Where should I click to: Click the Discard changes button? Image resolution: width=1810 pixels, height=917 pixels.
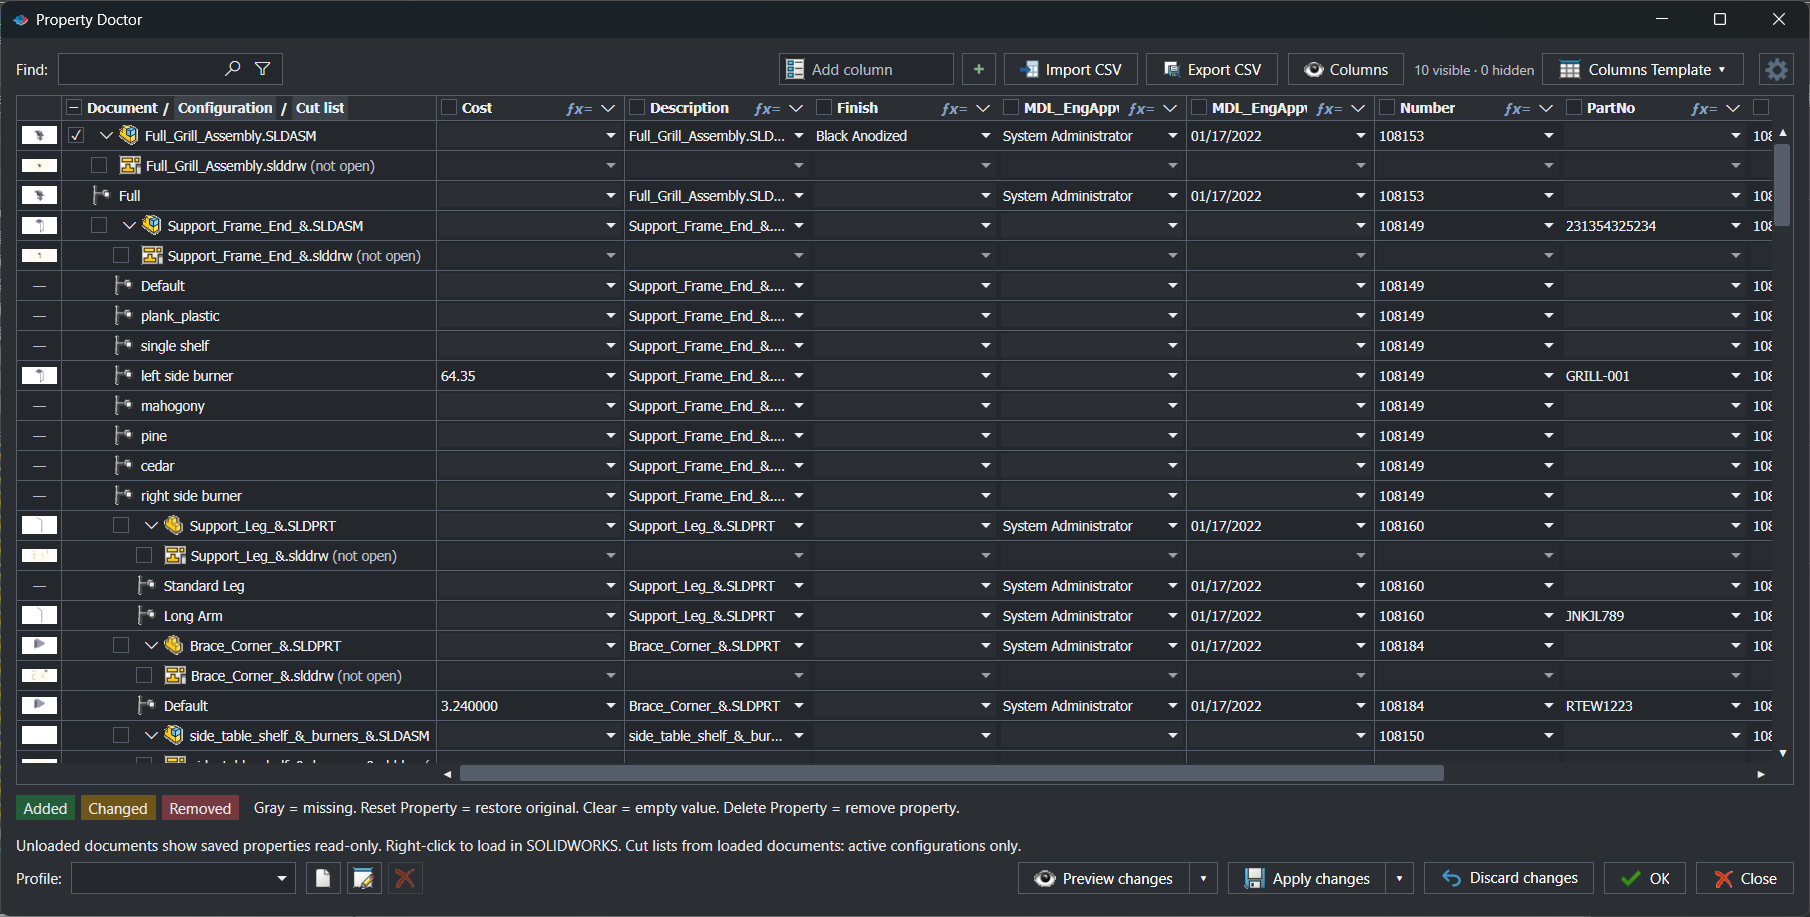coord(1509,878)
